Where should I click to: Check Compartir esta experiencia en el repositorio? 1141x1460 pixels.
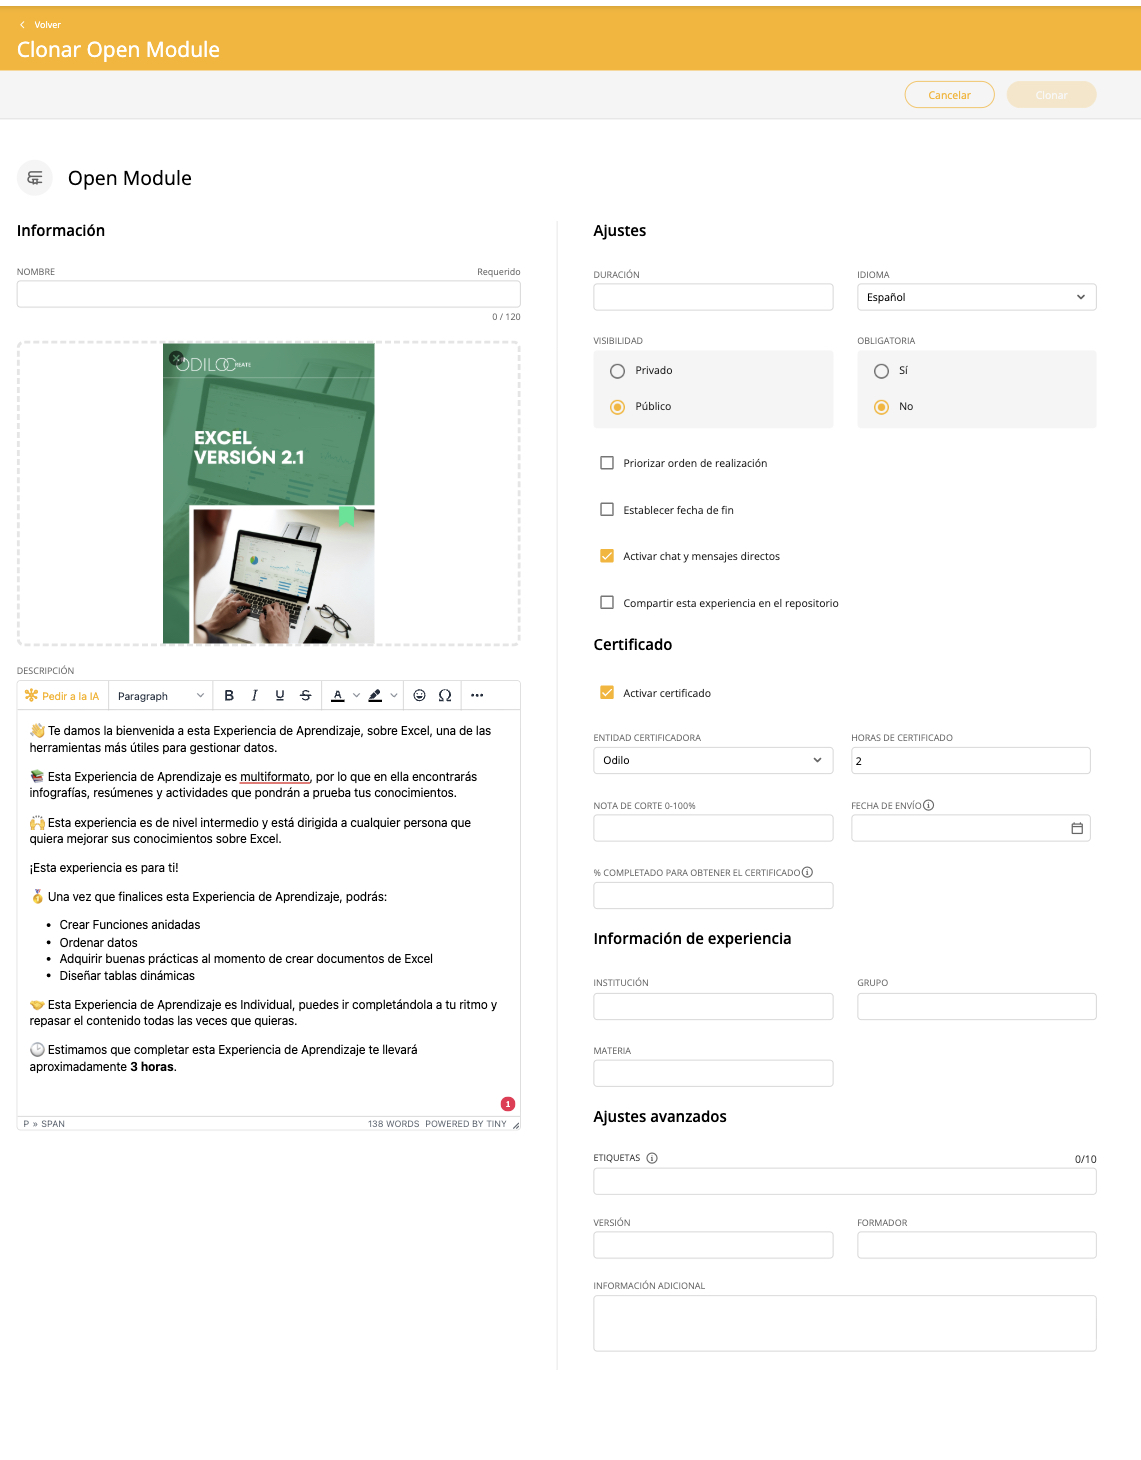607,603
